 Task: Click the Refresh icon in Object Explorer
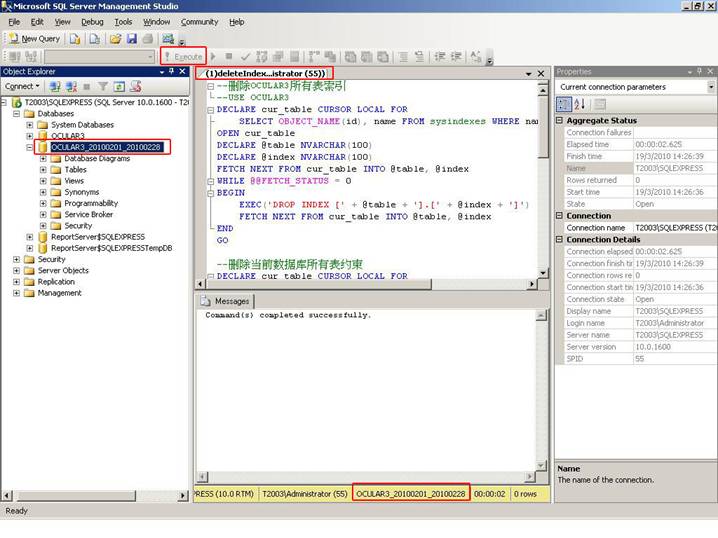click(119, 86)
